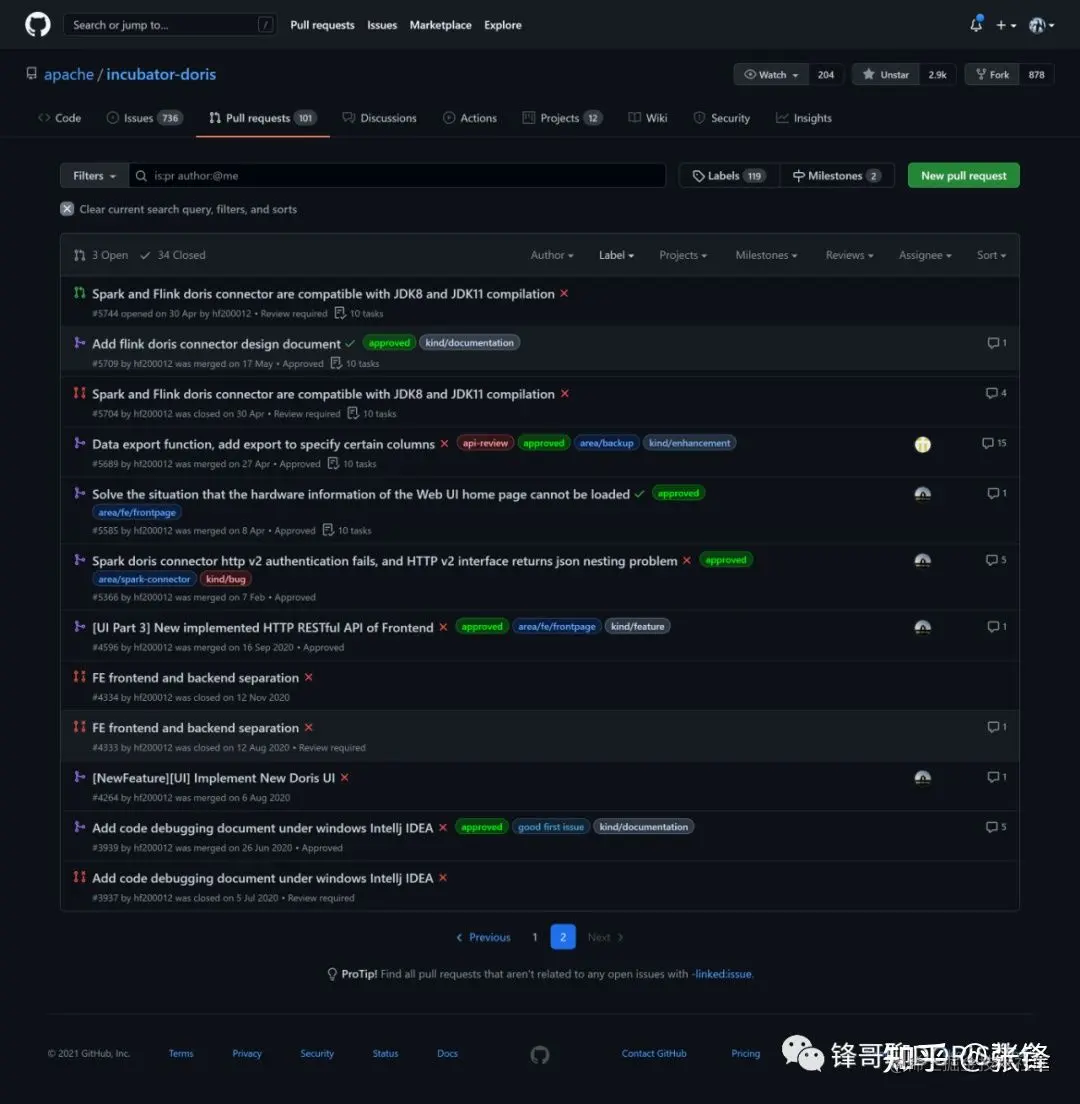The image size is (1080, 1104).
Task: Go to Previous page
Action: [x=484, y=937]
